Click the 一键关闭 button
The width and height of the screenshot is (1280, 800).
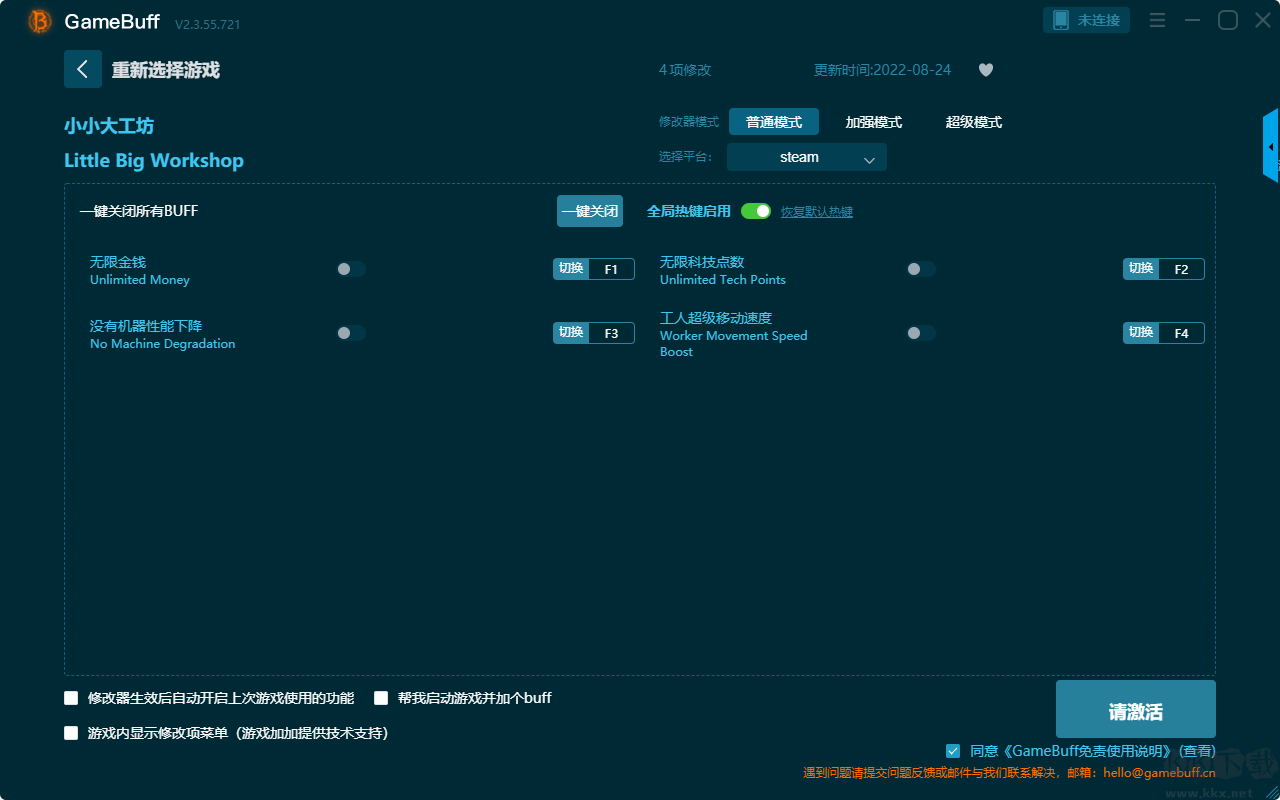tap(590, 211)
